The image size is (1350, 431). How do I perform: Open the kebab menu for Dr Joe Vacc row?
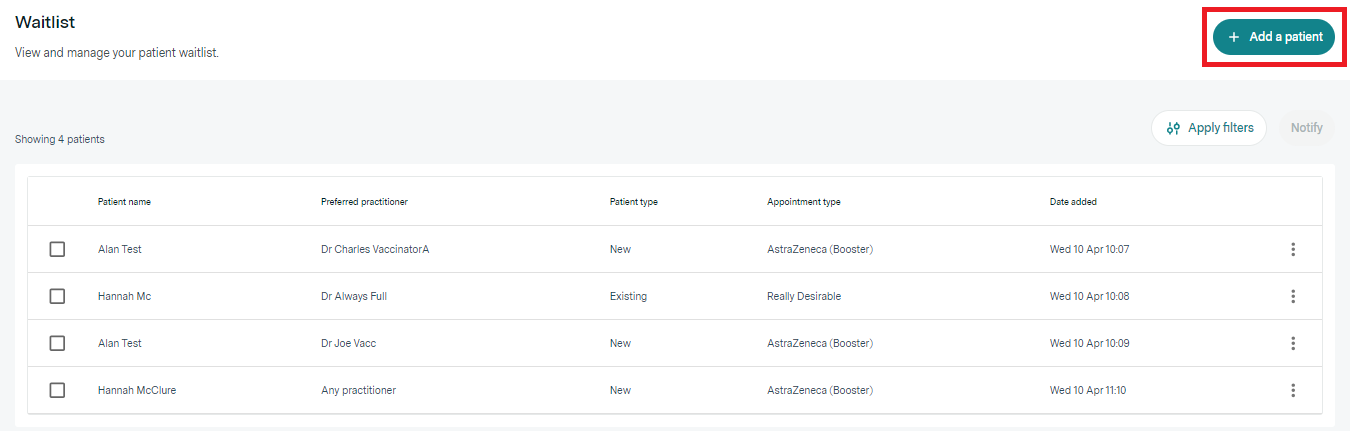coord(1293,343)
